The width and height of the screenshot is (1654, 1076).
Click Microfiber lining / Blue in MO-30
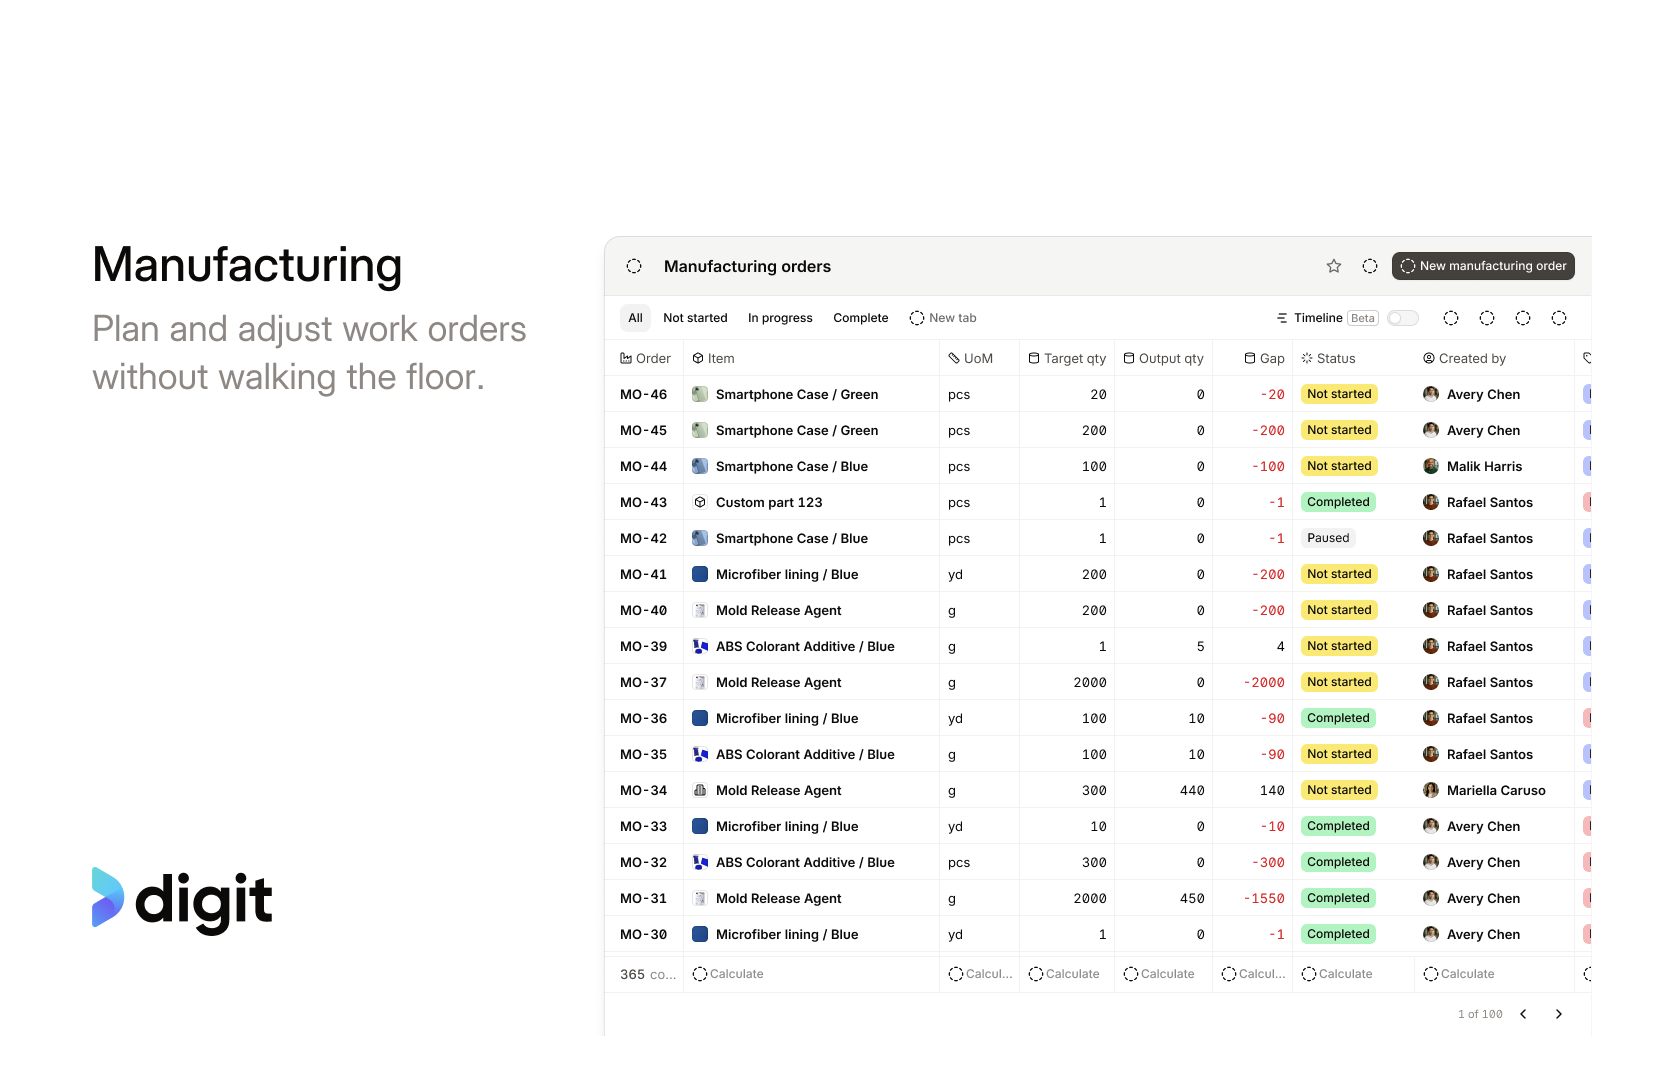click(787, 934)
